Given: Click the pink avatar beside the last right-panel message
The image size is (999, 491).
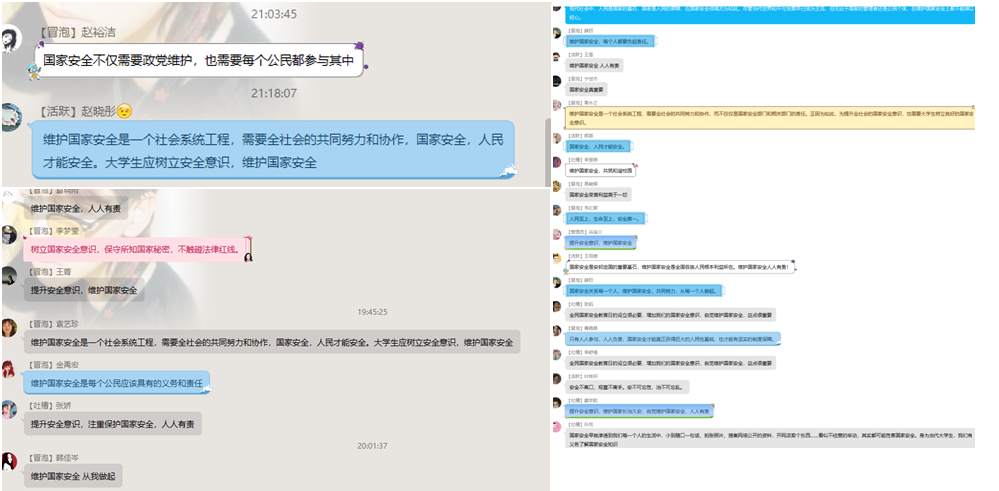Looking at the screenshot, I should [556, 426].
